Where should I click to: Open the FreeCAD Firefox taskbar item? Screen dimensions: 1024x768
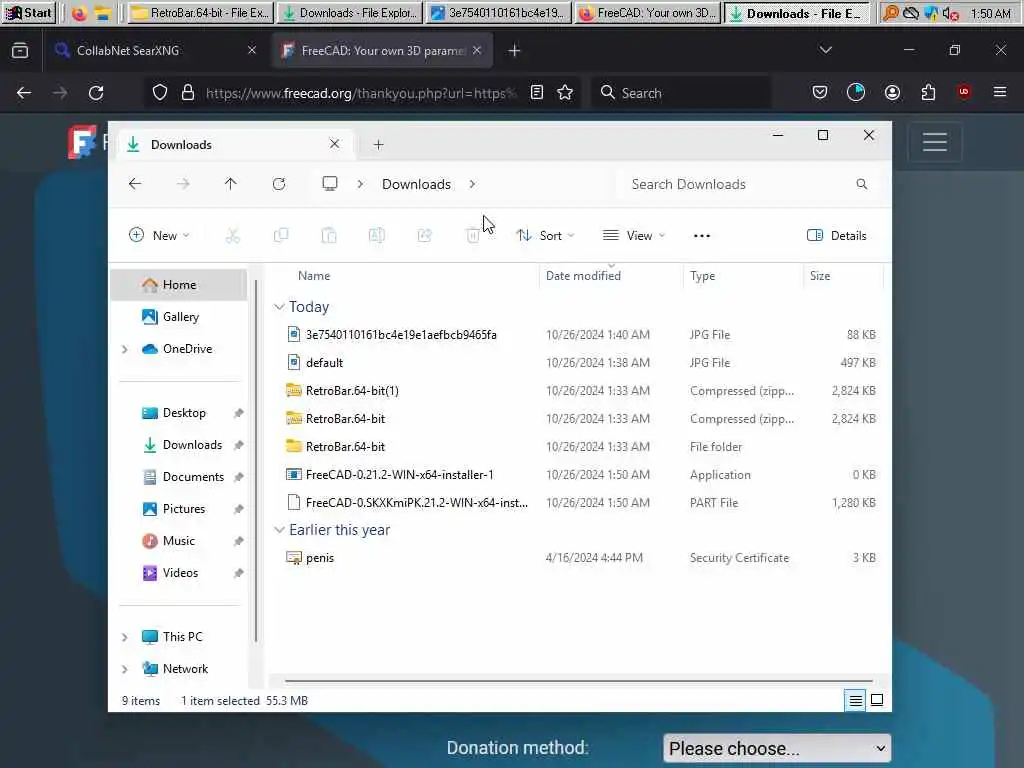pyautogui.click(x=648, y=13)
